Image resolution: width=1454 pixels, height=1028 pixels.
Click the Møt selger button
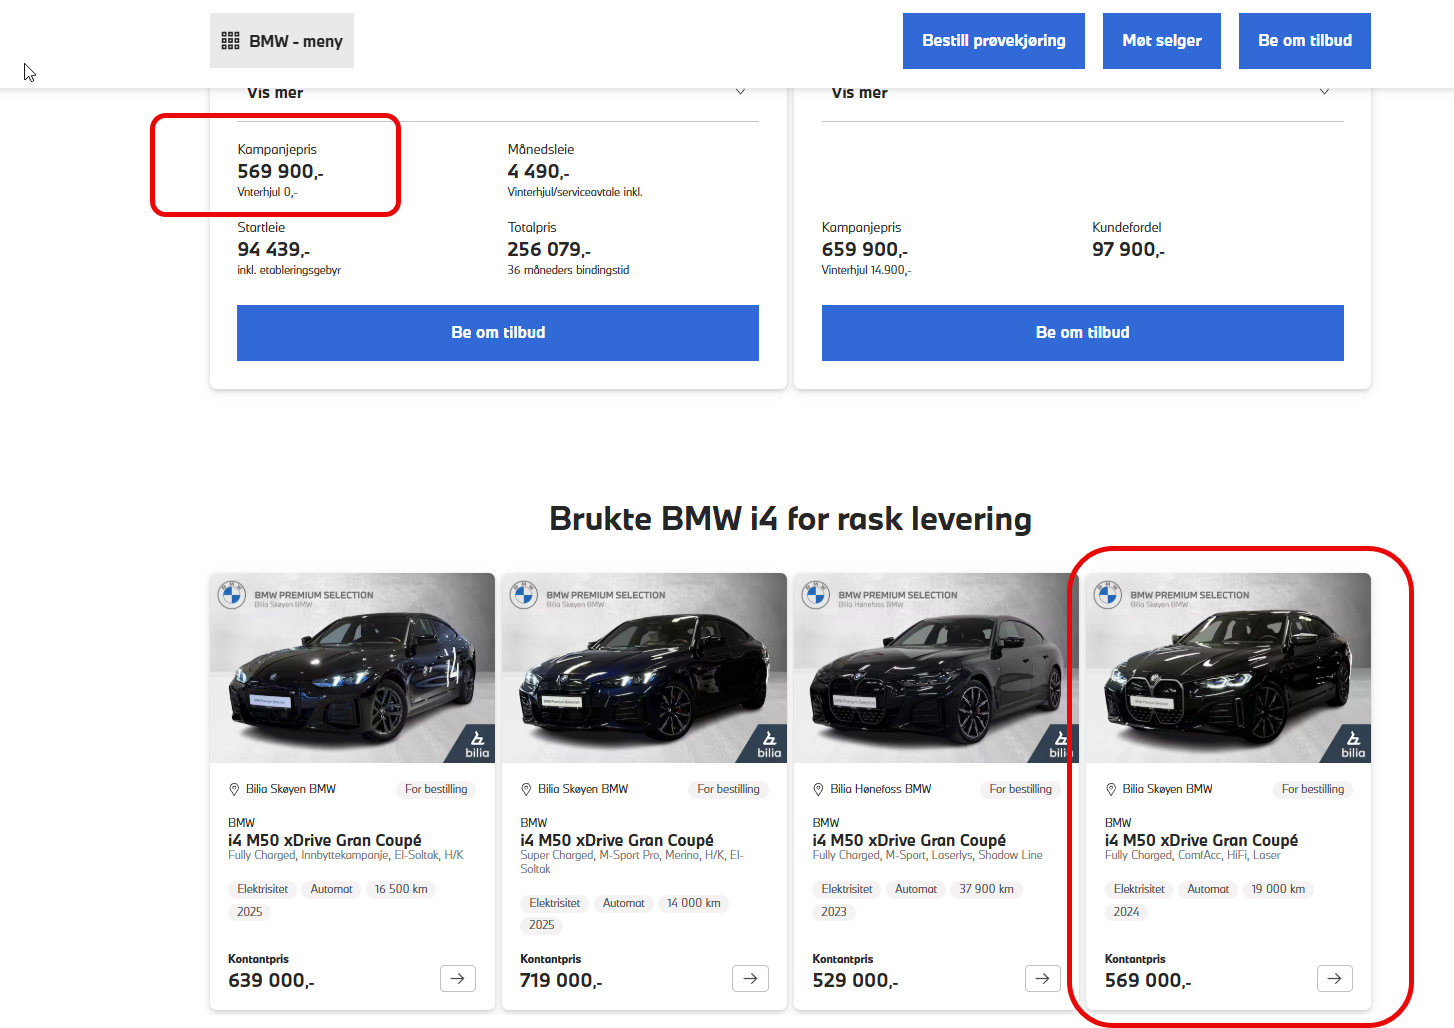tap(1161, 41)
